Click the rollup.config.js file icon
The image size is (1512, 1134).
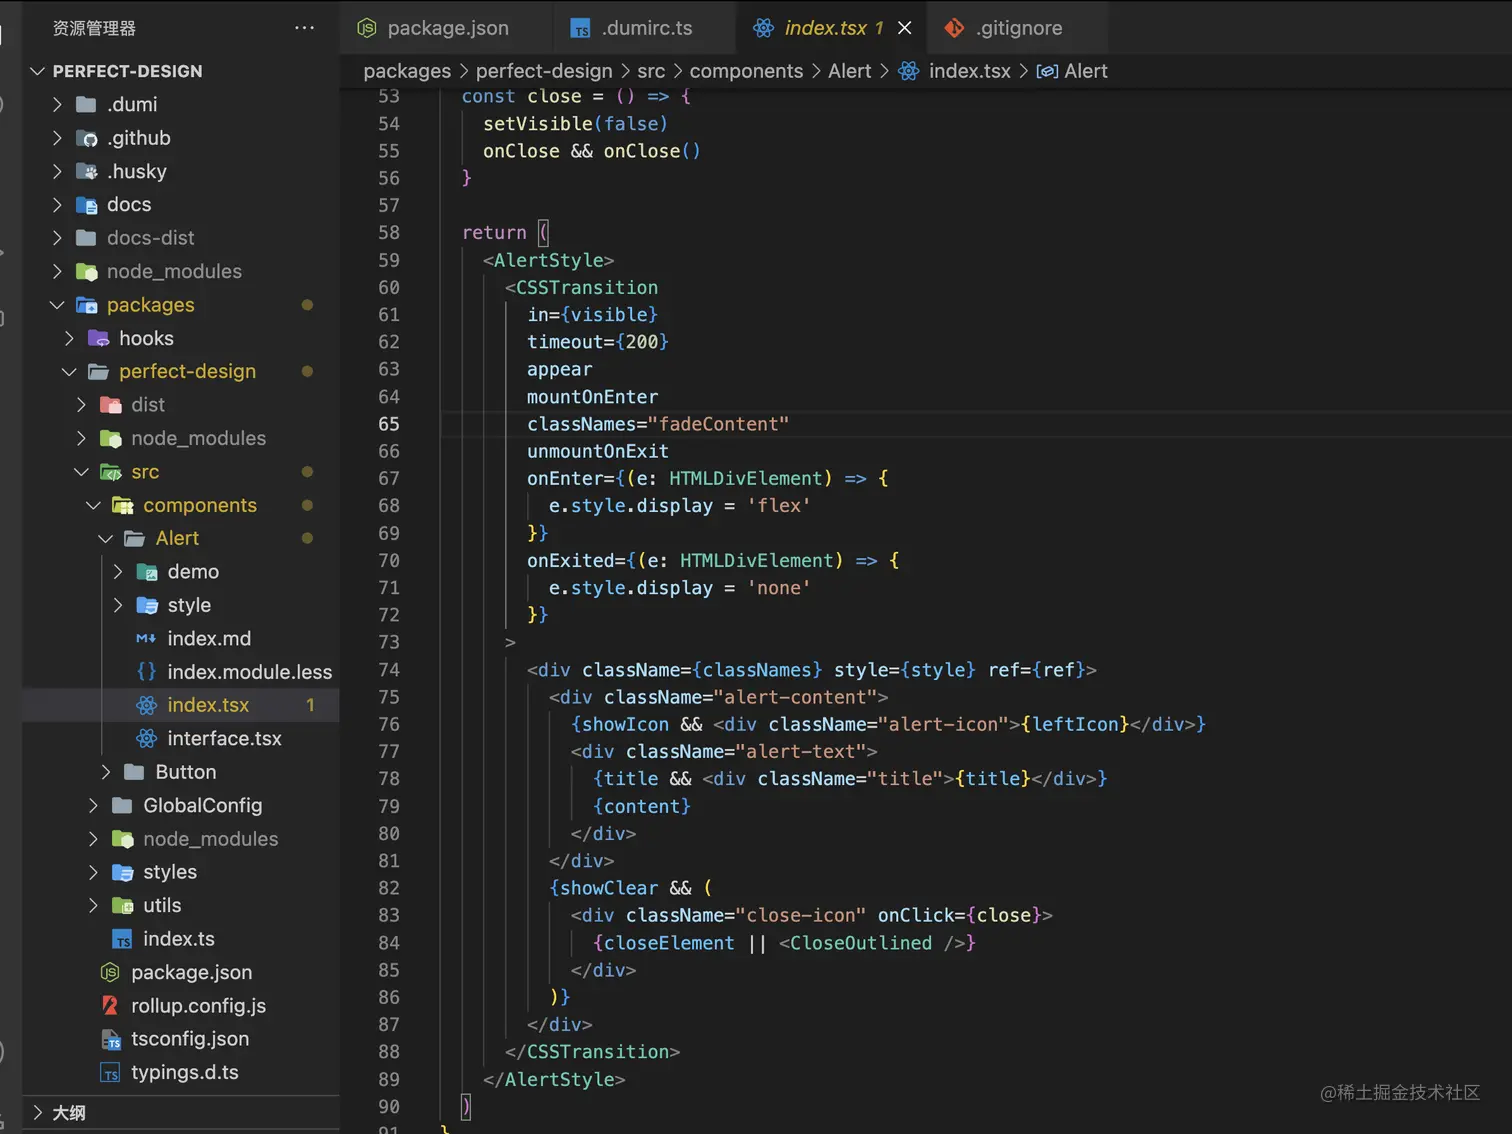(x=111, y=1006)
